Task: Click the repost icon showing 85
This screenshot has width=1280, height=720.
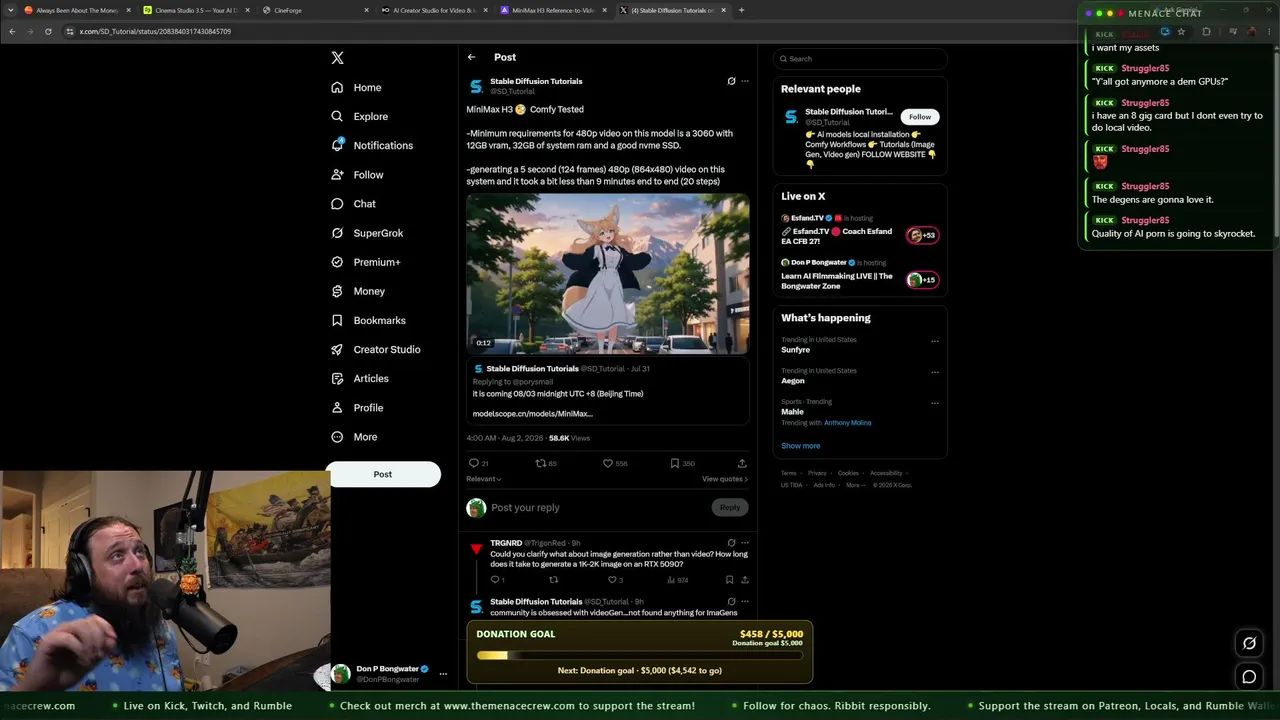Action: tap(541, 463)
